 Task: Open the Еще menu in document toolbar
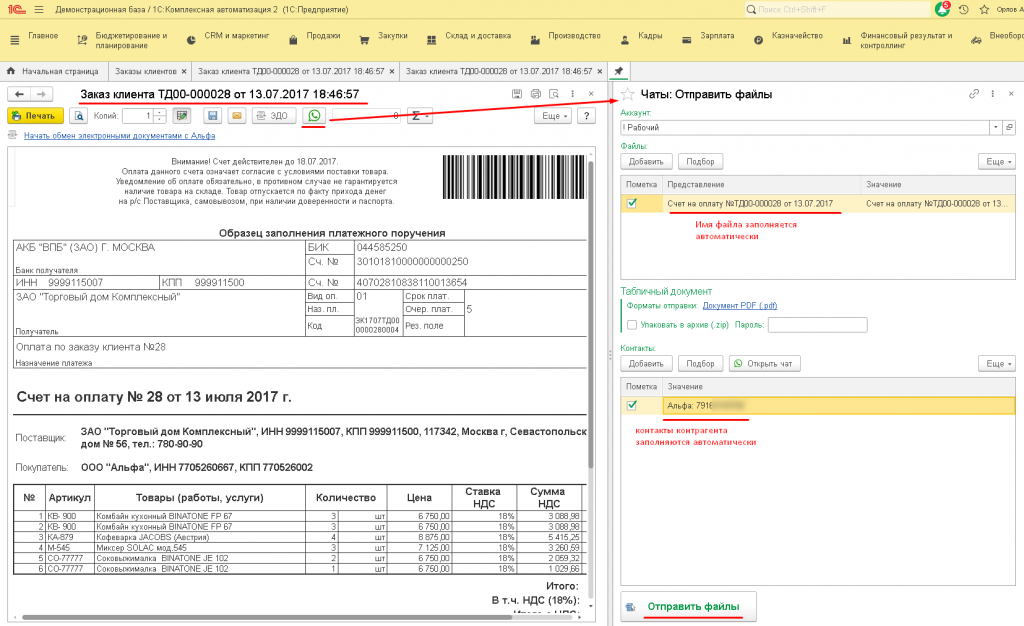point(553,116)
